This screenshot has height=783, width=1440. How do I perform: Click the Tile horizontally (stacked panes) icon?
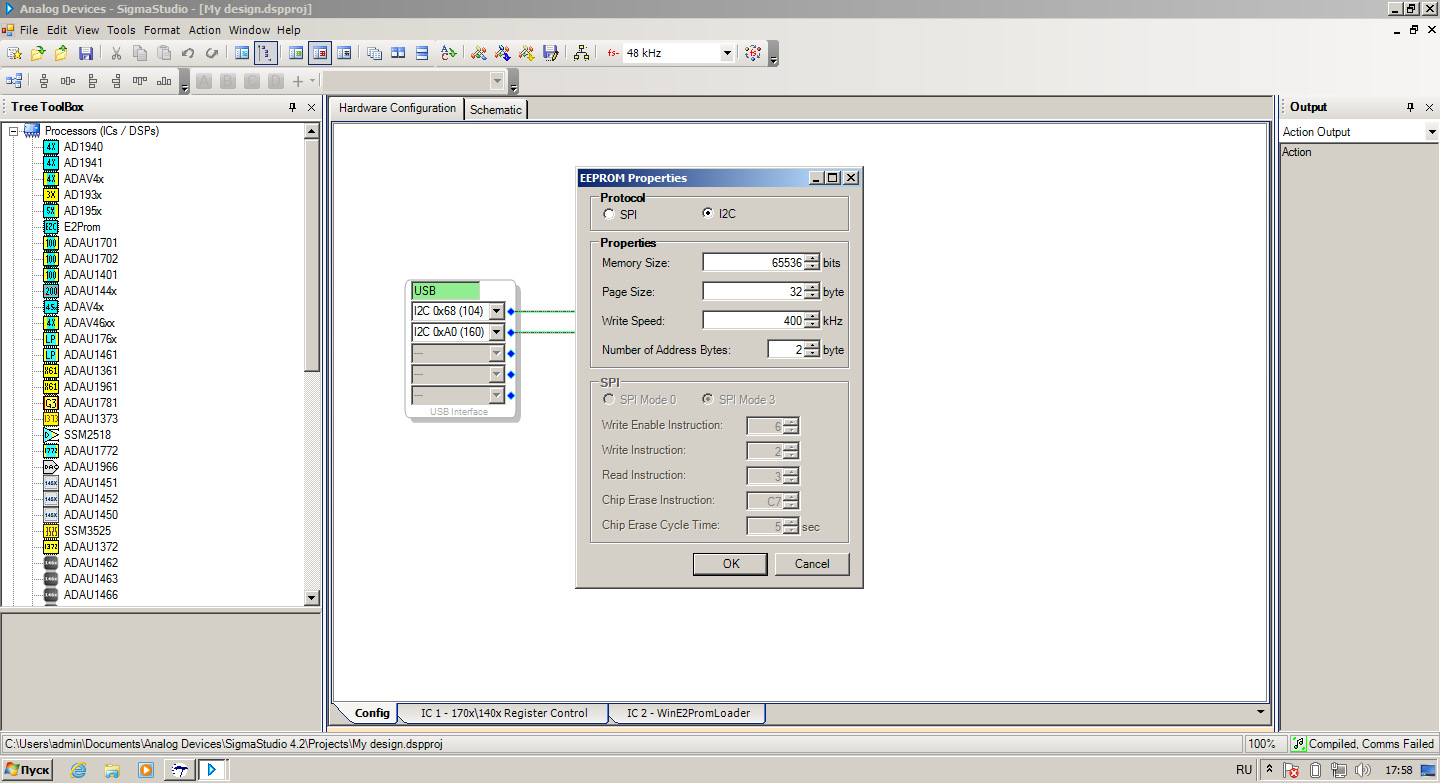click(422, 53)
